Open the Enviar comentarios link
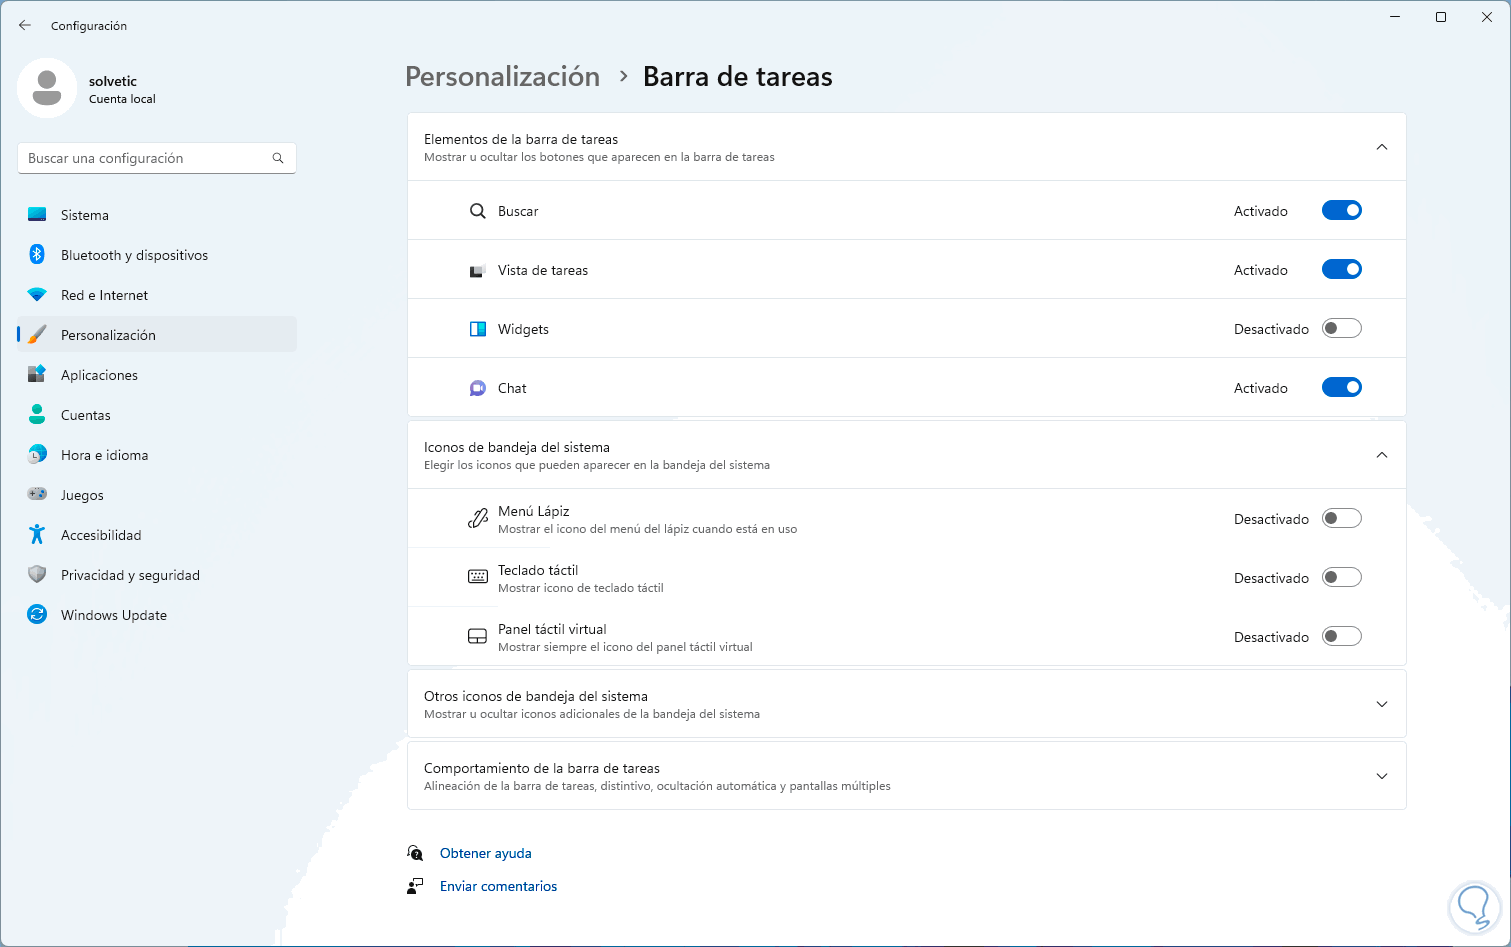Viewport: 1511px width, 947px height. coord(498,886)
